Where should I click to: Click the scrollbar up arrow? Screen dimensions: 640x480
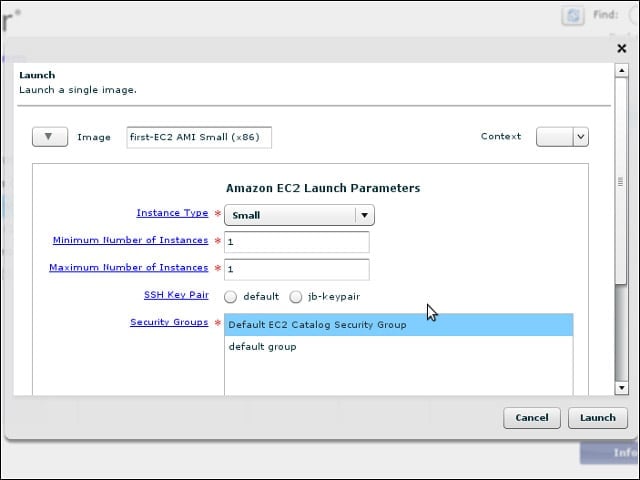621,71
